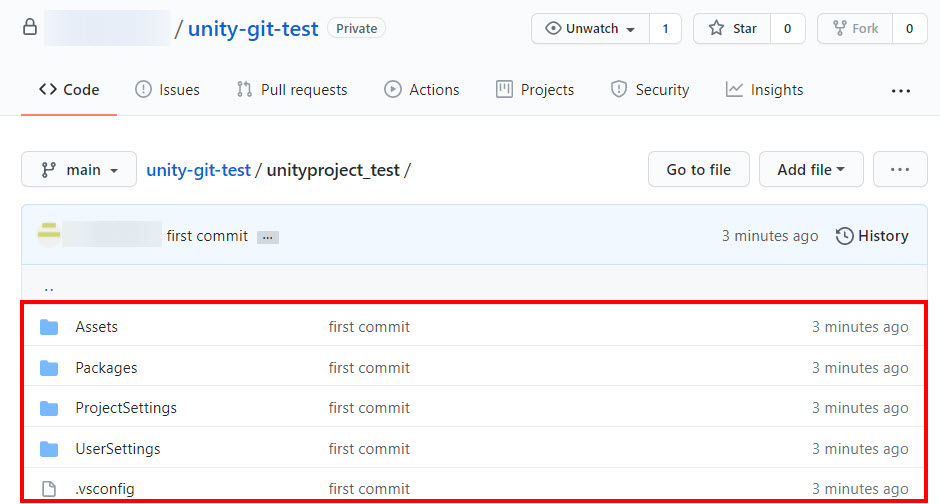Open first commit link in Packages row
940x504 pixels.
[x=369, y=368]
